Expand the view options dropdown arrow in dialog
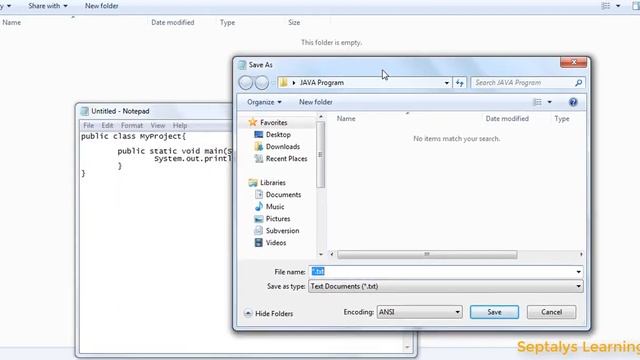 [549, 102]
